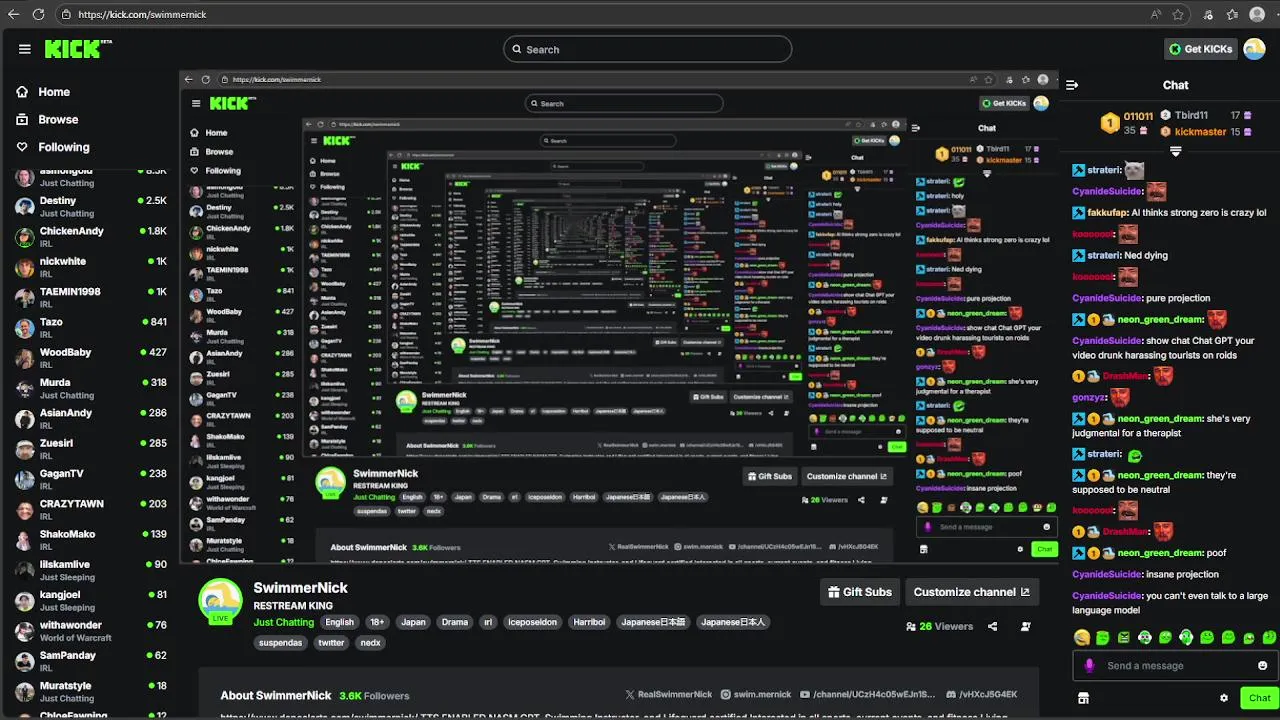Click the Gift Subs button
Viewport: 1280px width, 720px height.
[x=859, y=592]
